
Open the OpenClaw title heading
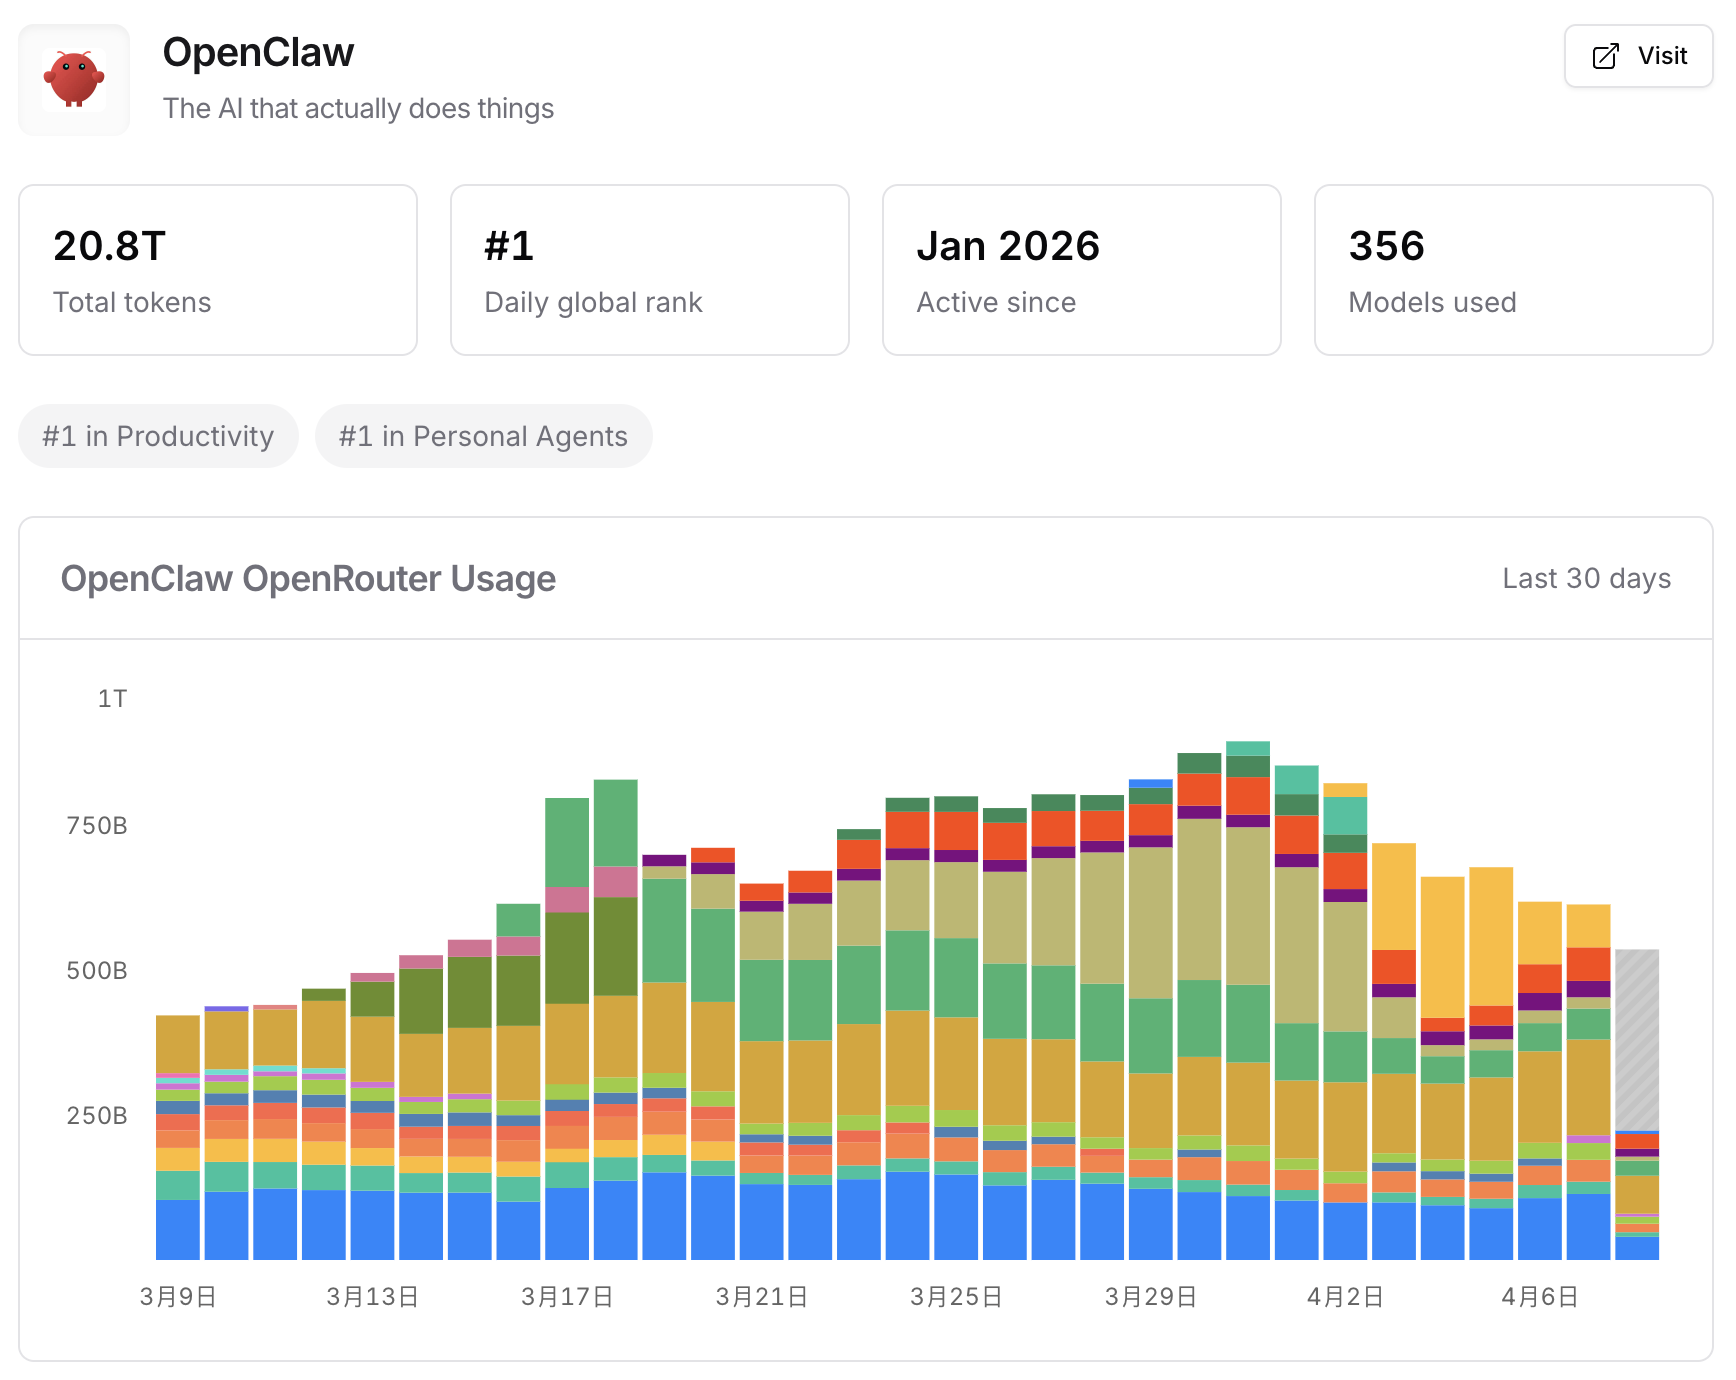click(x=258, y=52)
